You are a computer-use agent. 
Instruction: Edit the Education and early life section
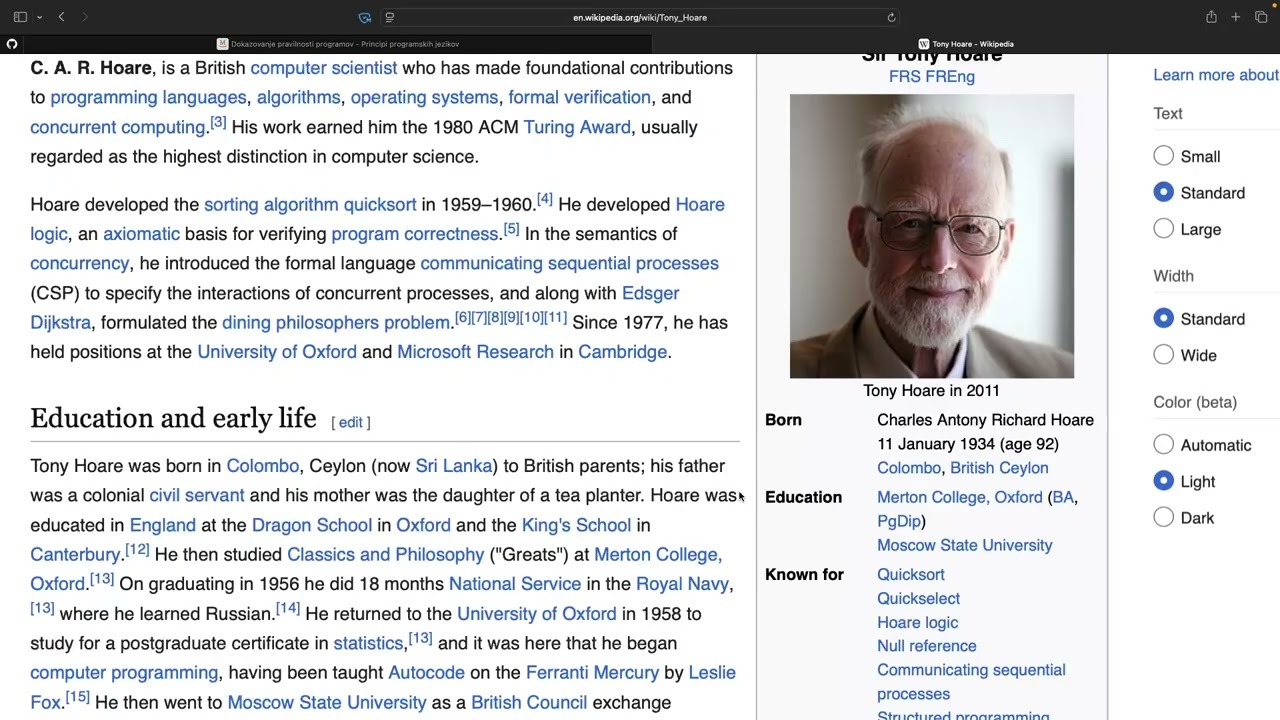tap(350, 422)
